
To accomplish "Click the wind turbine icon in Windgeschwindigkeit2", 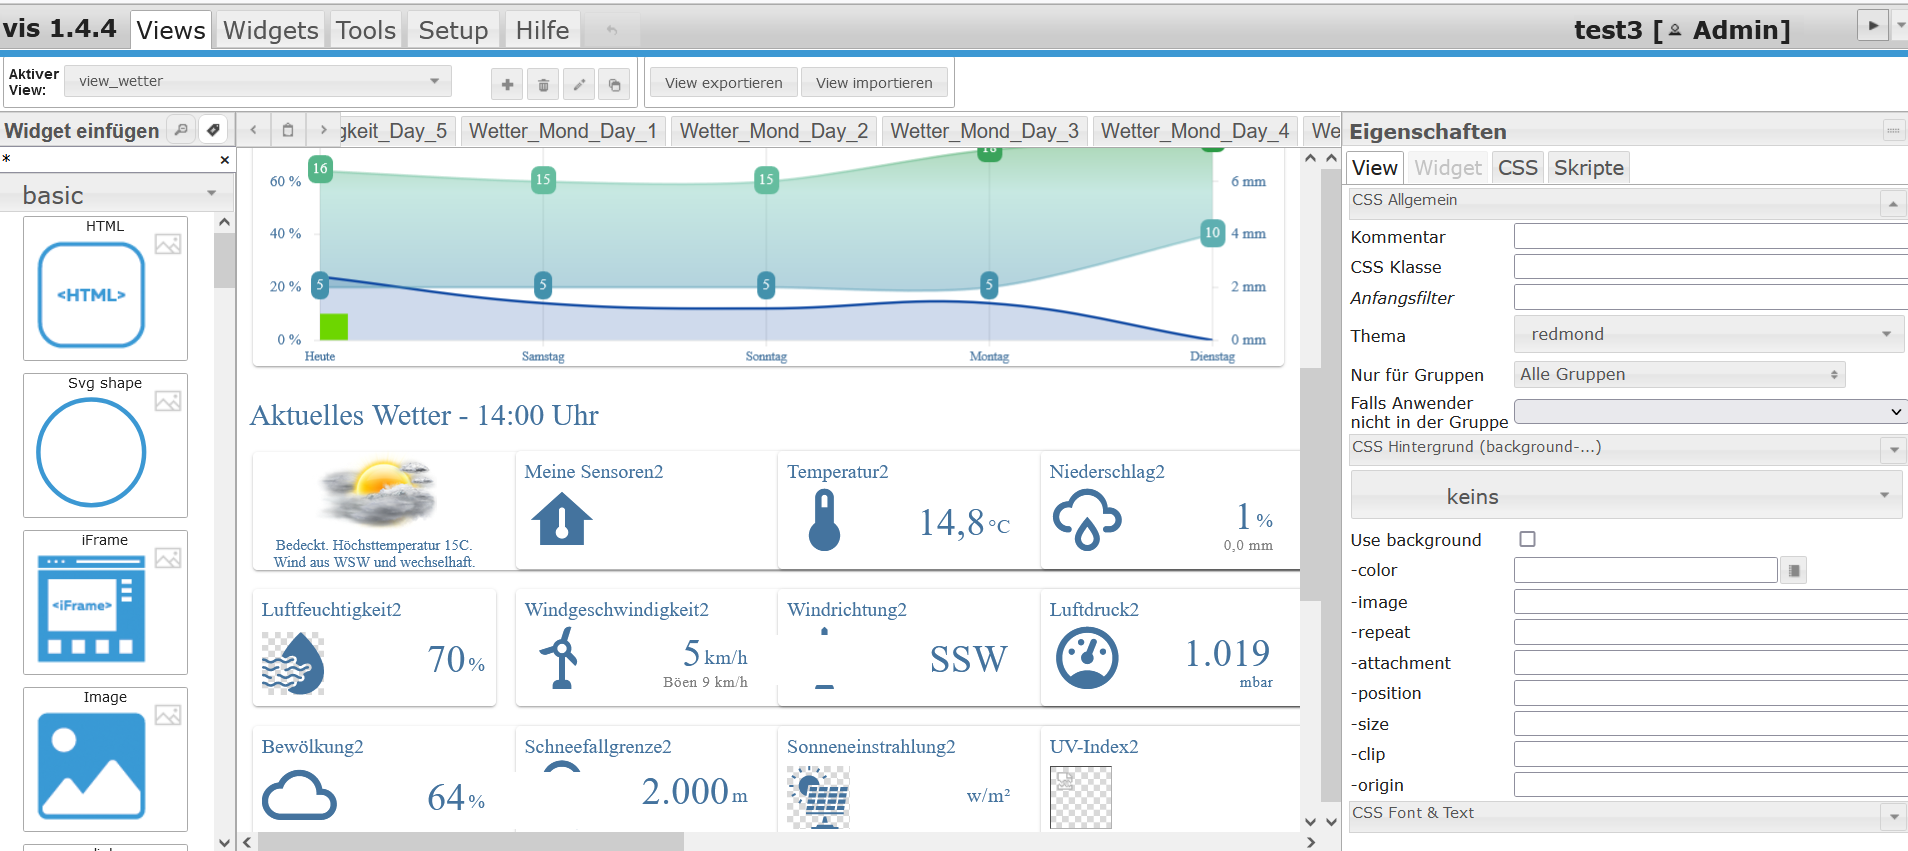I will (561, 657).
